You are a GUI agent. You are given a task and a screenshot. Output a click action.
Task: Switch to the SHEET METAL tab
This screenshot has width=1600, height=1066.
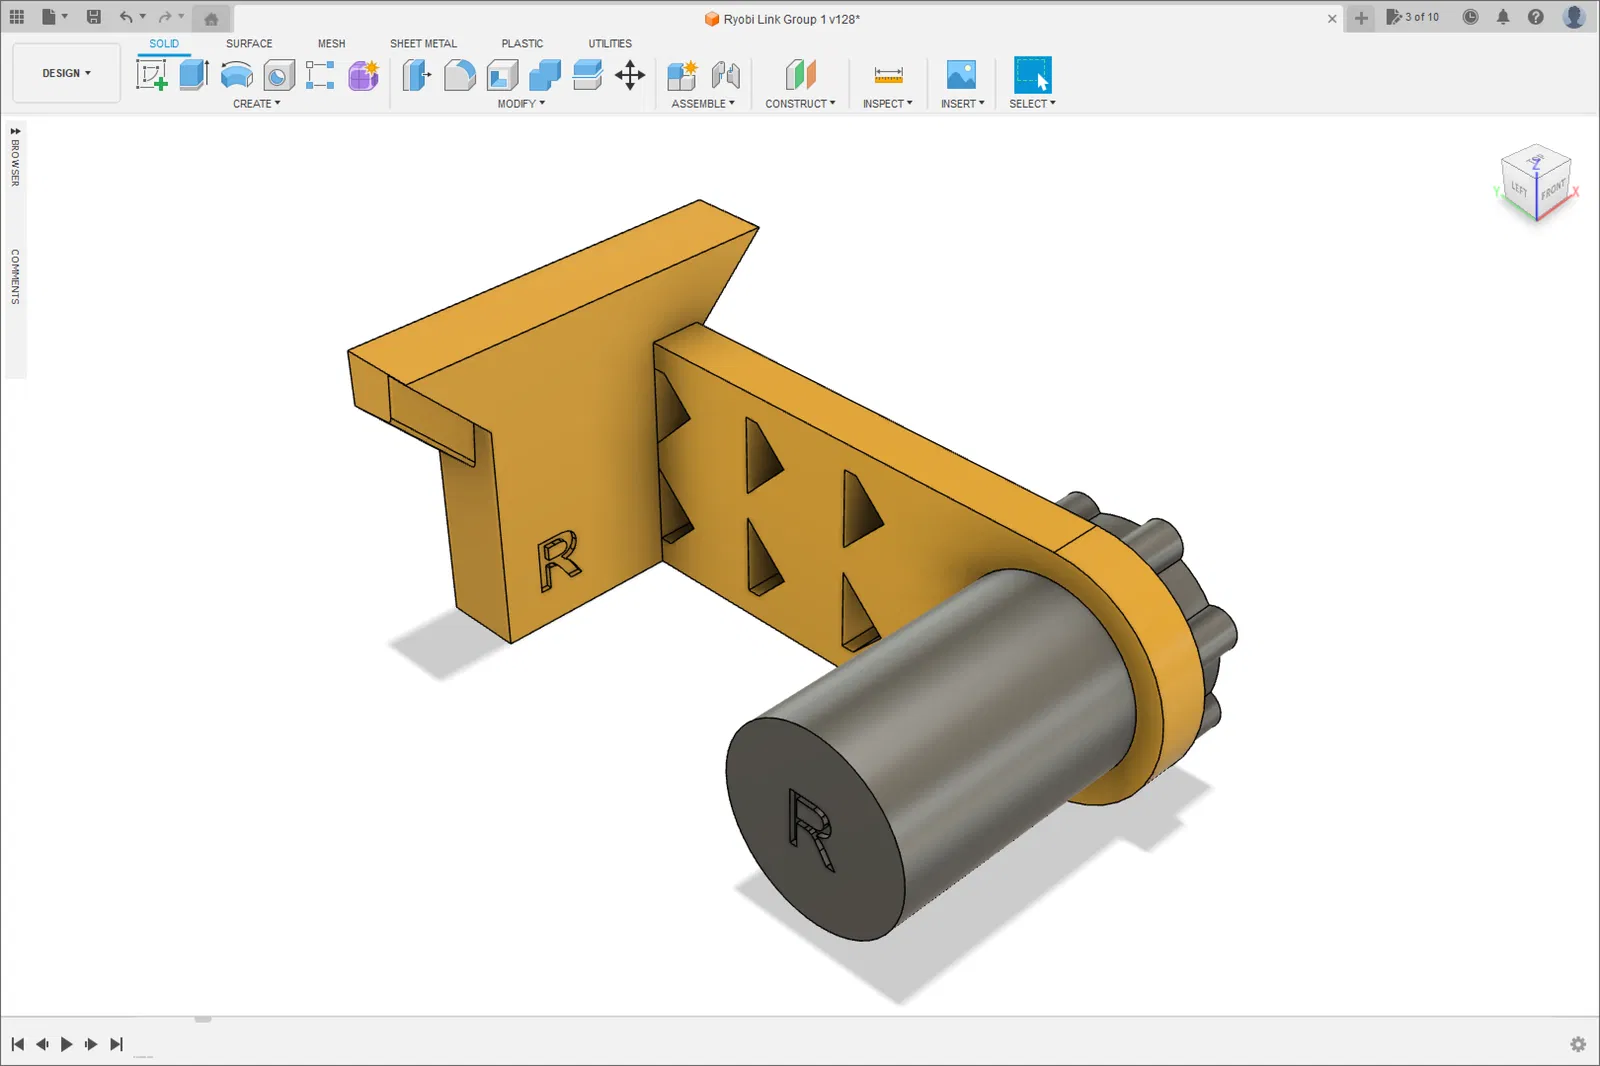point(424,44)
